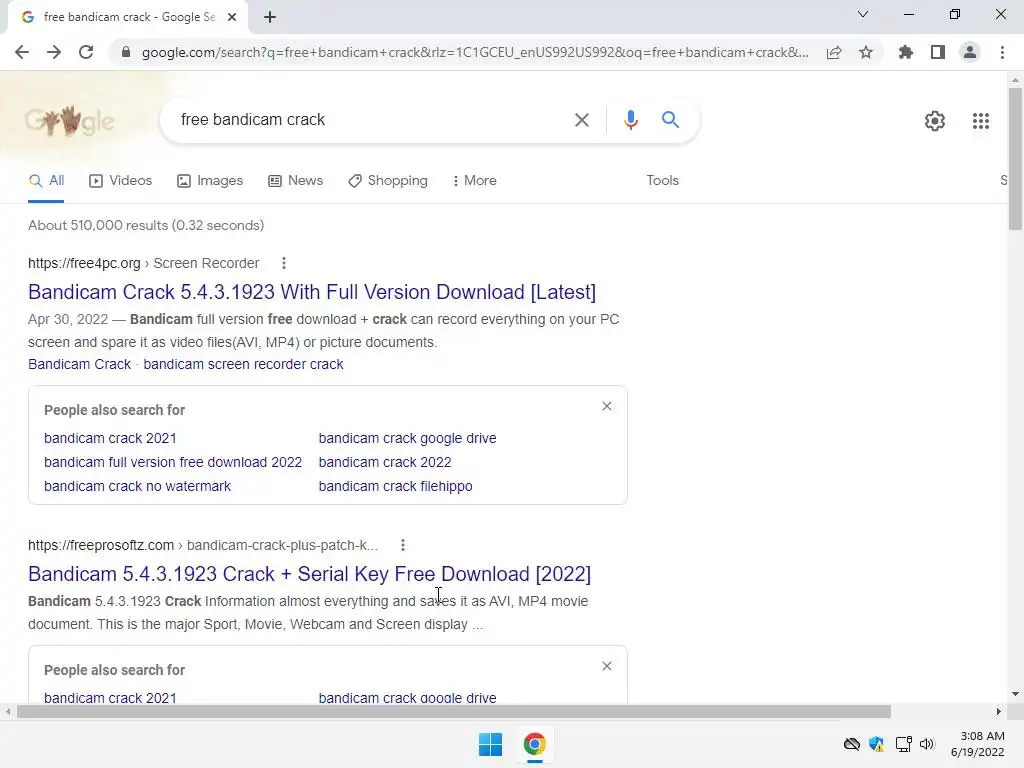This screenshot has width=1024, height=768.
Task: Open a new browser tab
Action: pyautogui.click(x=270, y=17)
